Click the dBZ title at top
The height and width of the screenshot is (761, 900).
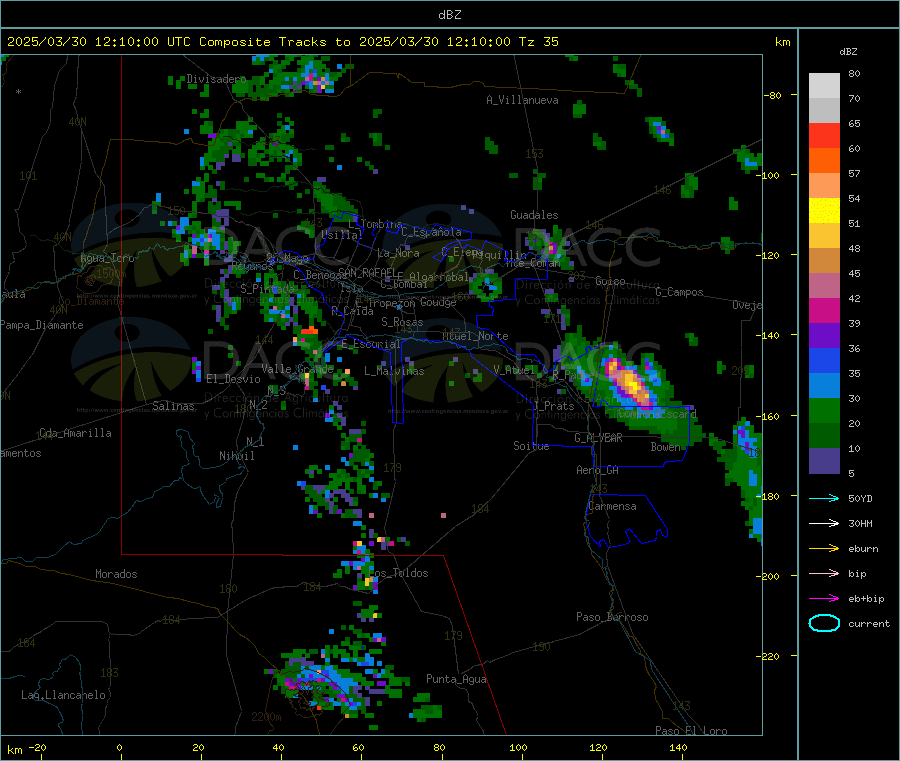[449, 15]
